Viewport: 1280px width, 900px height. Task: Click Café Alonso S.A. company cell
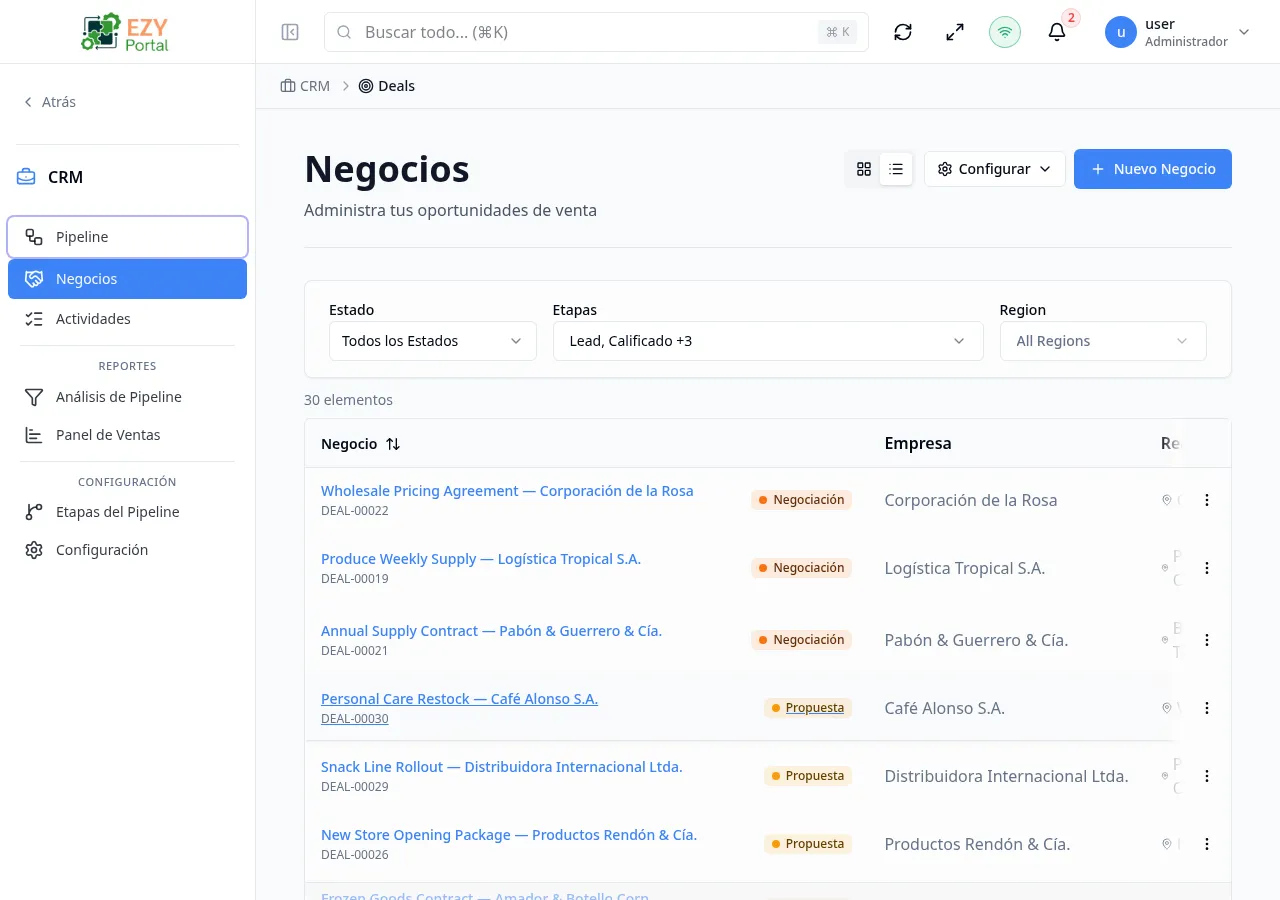(x=945, y=708)
